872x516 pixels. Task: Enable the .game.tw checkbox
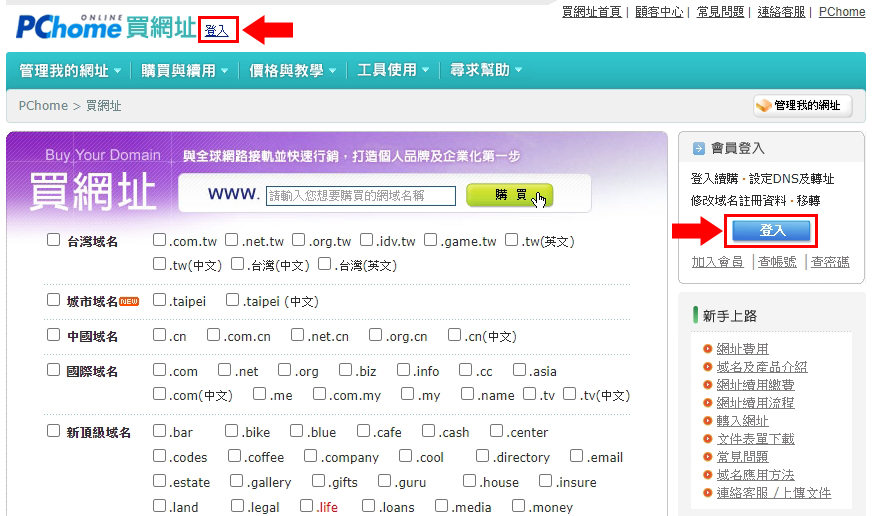[x=430, y=240]
